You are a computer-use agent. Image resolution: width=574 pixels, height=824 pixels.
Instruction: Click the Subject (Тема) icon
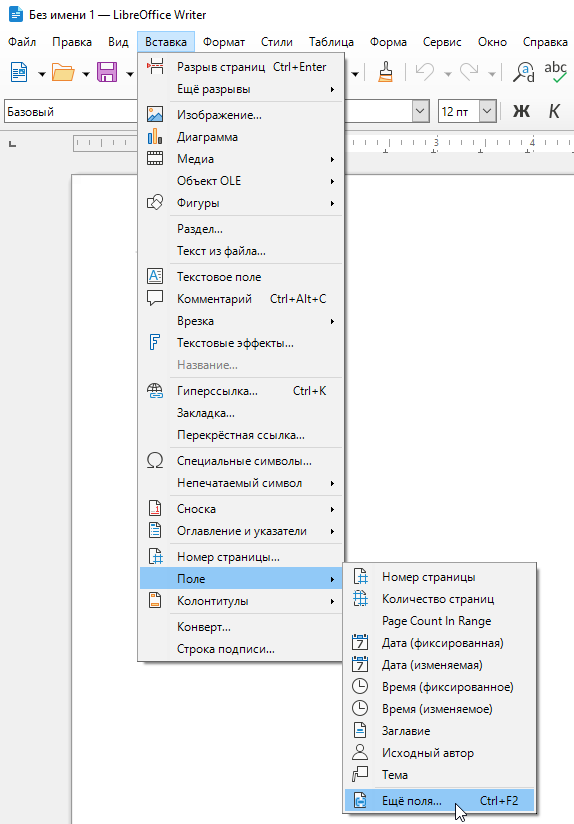tap(360, 775)
